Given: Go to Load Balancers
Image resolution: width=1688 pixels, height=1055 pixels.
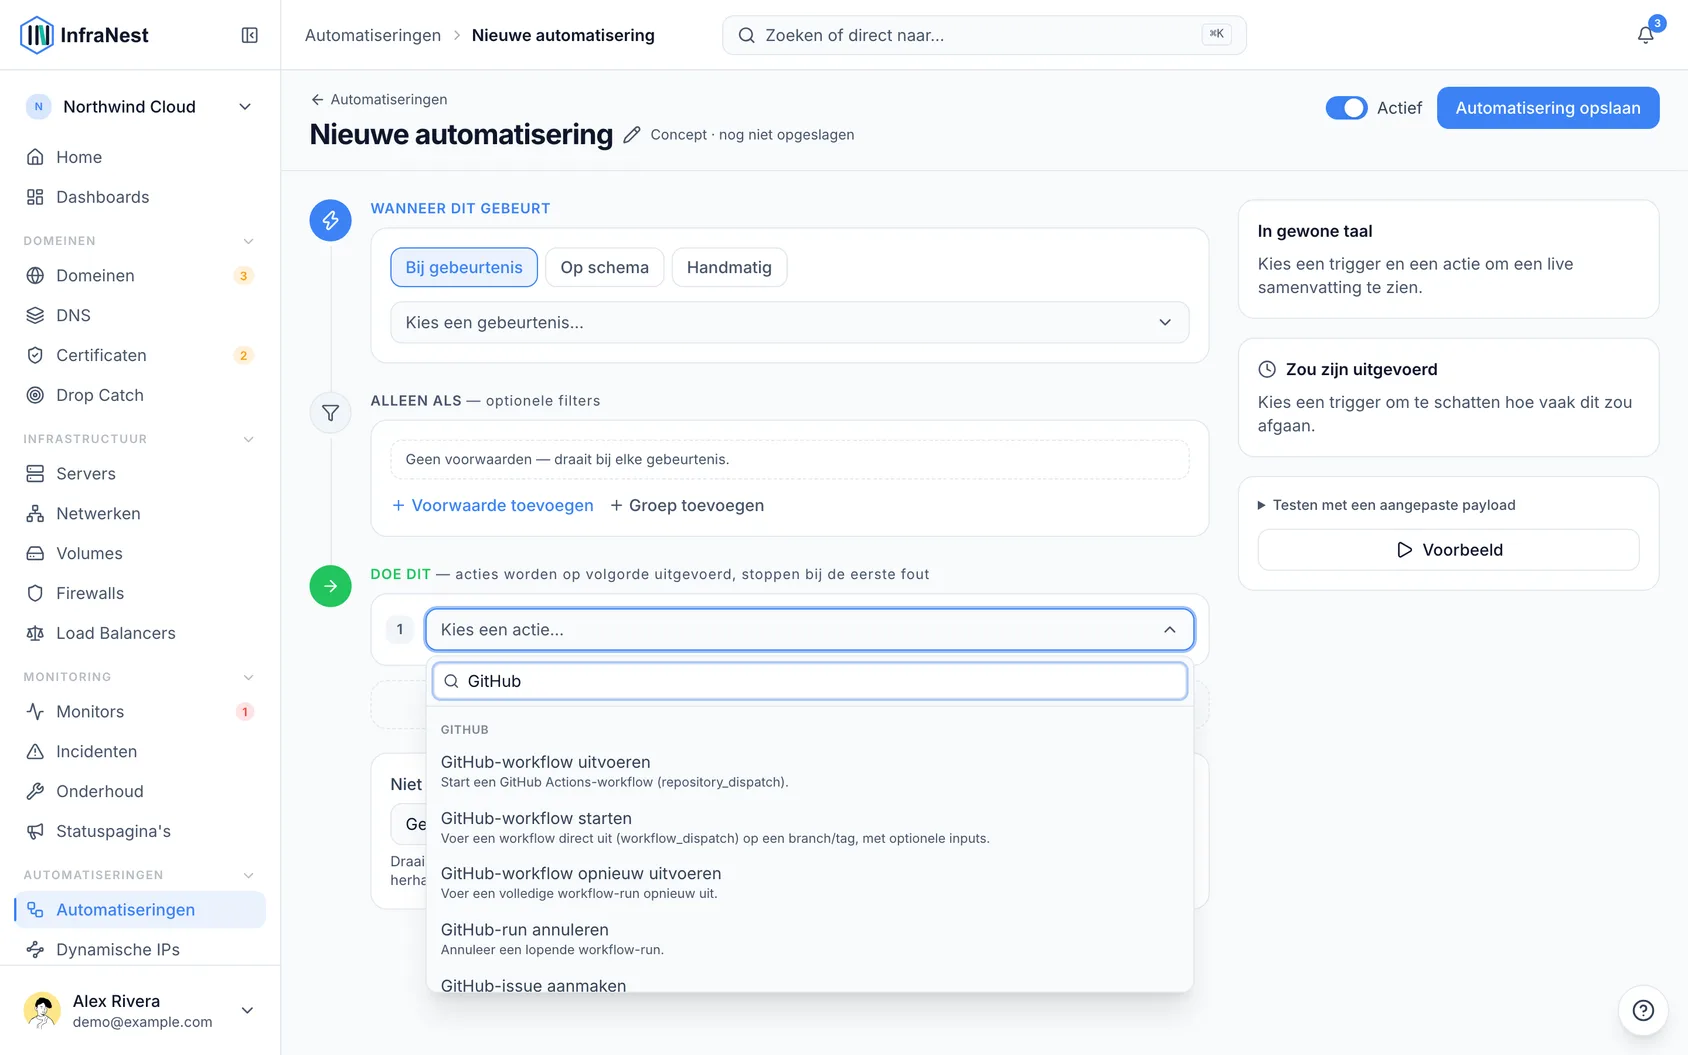Looking at the screenshot, I should pos(140,633).
